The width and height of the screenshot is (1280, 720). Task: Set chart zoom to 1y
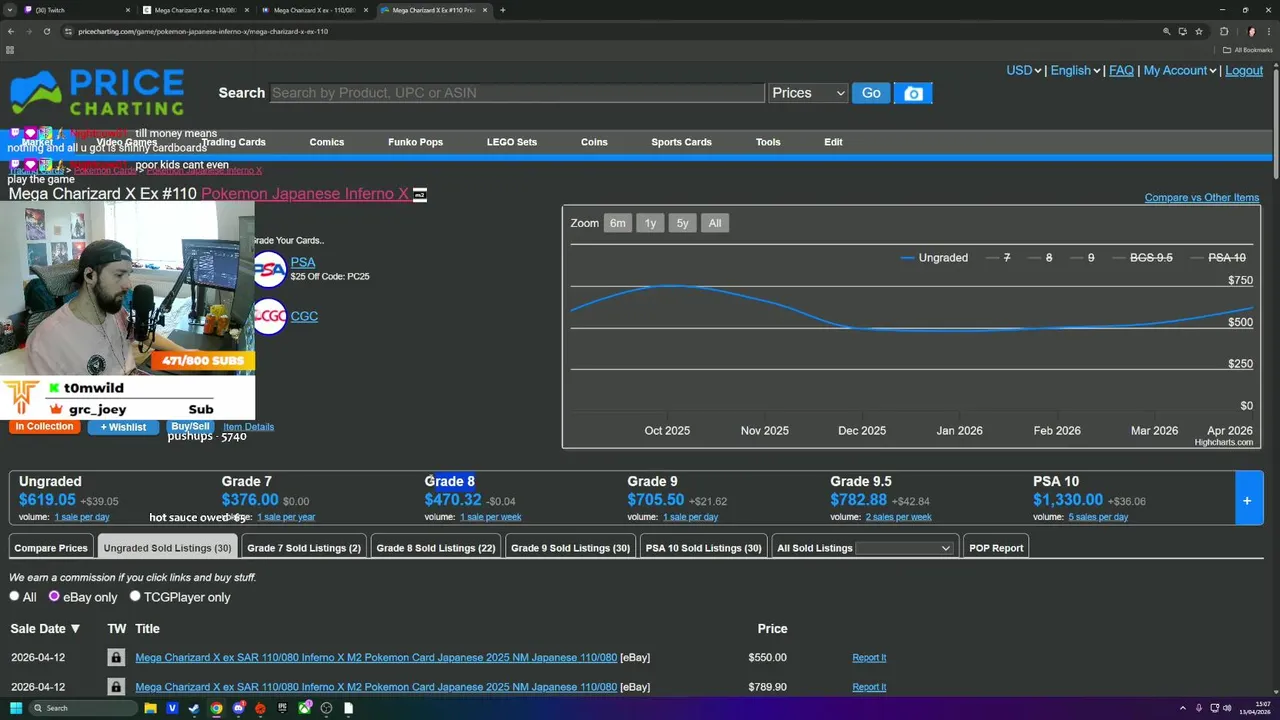(650, 223)
